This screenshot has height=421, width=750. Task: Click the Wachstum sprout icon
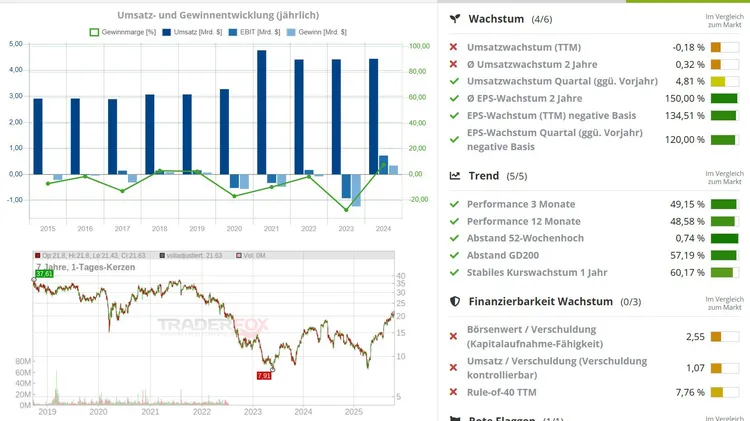454,19
